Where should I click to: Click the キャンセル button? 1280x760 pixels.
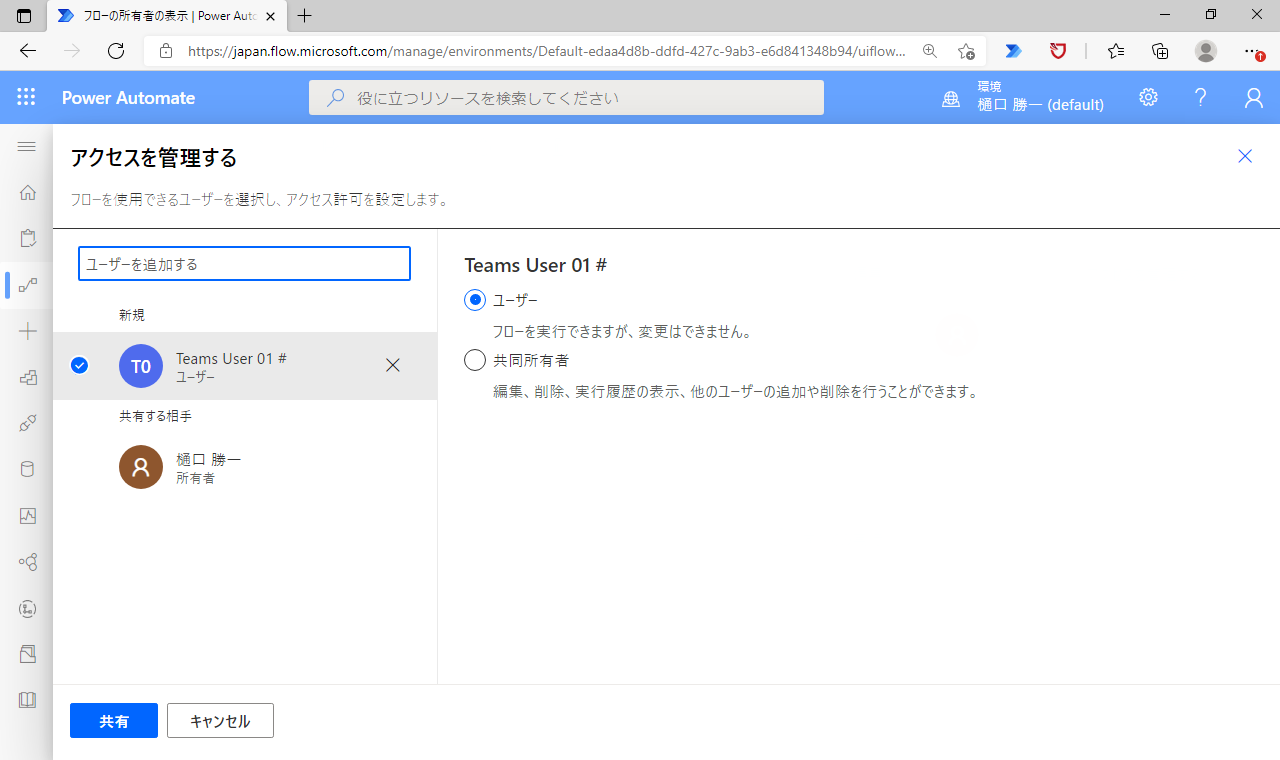point(220,721)
